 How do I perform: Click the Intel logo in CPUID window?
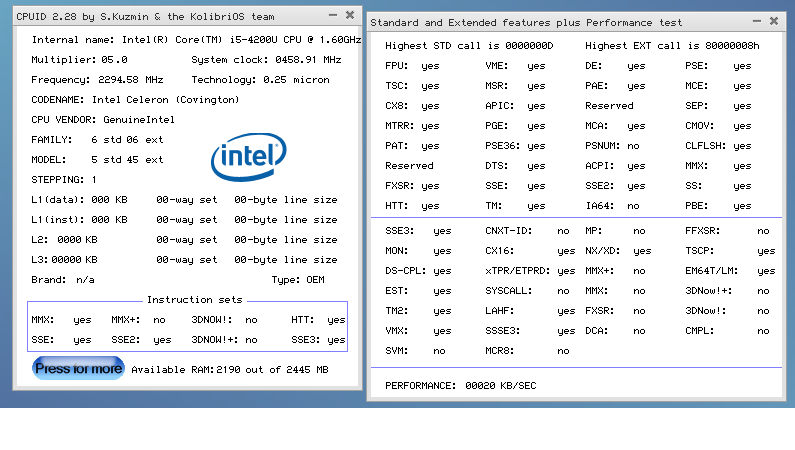pyautogui.click(x=249, y=156)
